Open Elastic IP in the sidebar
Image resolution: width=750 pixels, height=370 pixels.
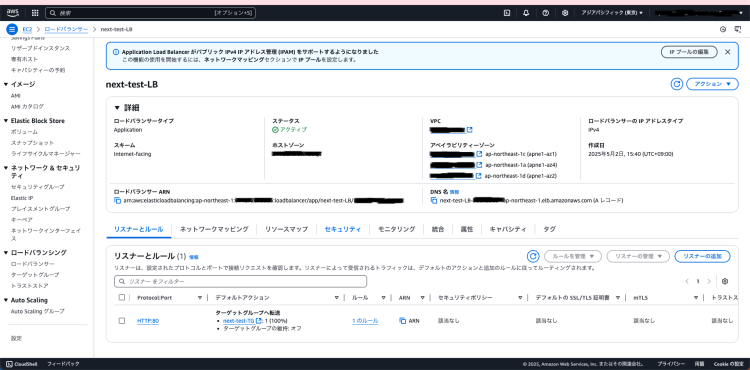[x=22, y=198]
